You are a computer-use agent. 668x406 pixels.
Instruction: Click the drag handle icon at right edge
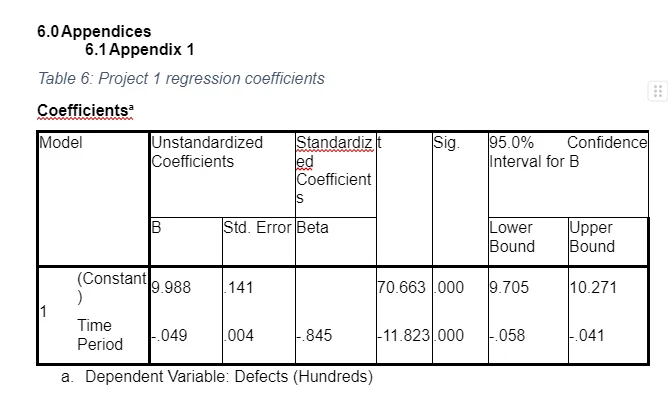pos(657,91)
